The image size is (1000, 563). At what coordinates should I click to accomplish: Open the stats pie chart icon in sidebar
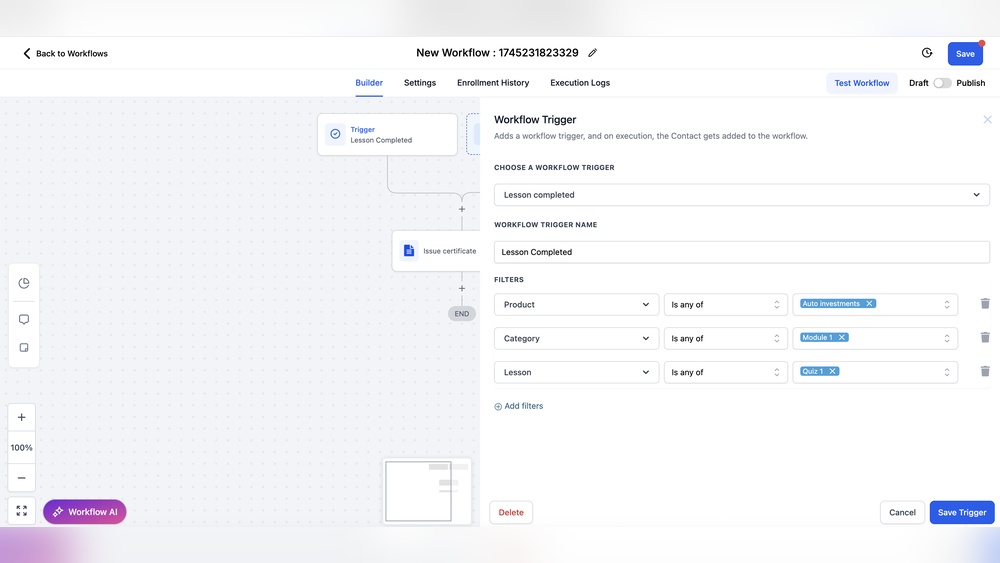pos(24,283)
